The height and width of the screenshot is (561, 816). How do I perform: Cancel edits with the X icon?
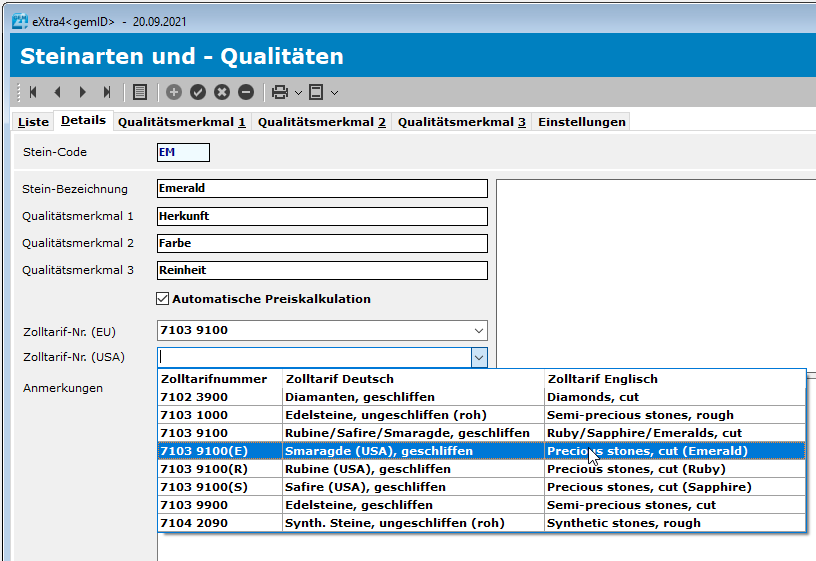click(222, 92)
